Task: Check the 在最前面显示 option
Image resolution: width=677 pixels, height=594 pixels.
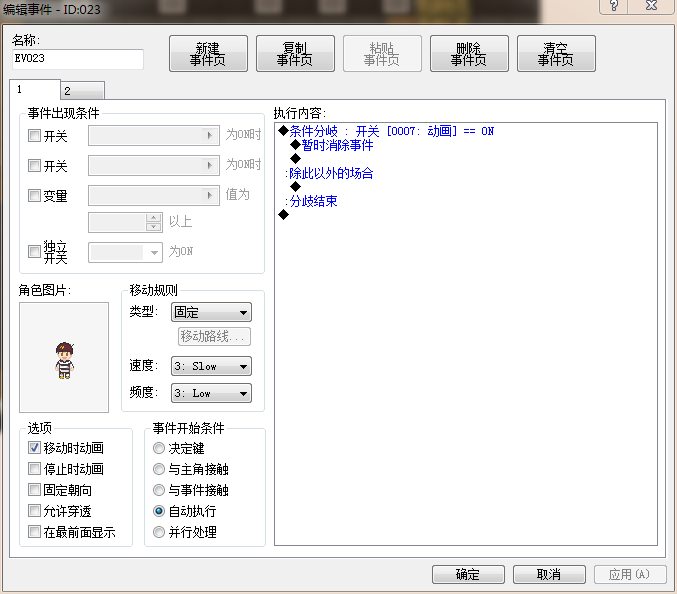Action: (x=34, y=531)
